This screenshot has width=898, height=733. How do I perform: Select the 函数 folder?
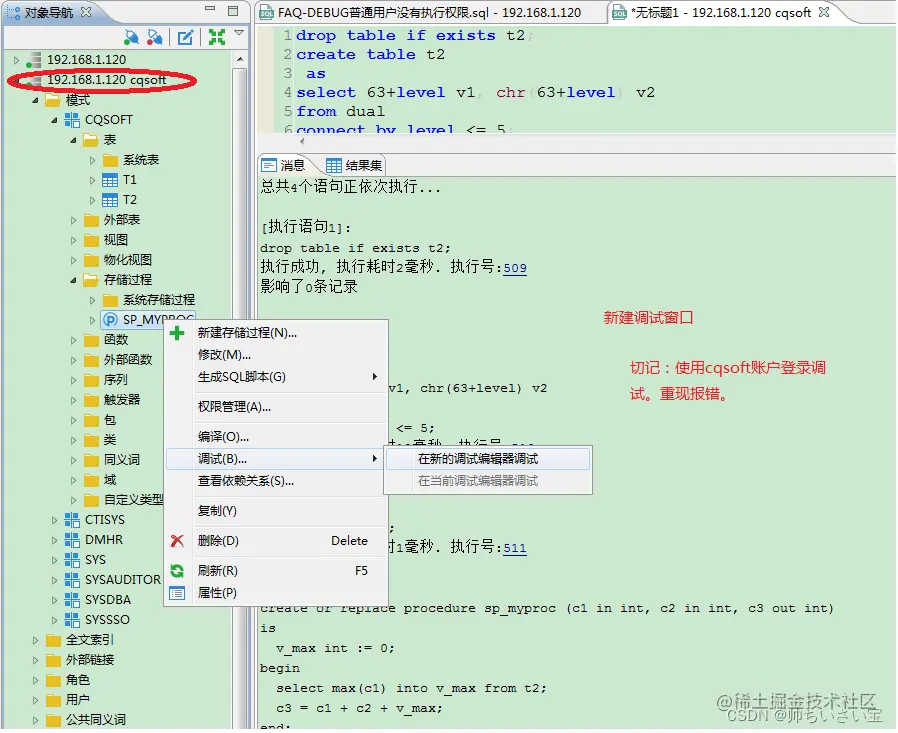tap(116, 340)
